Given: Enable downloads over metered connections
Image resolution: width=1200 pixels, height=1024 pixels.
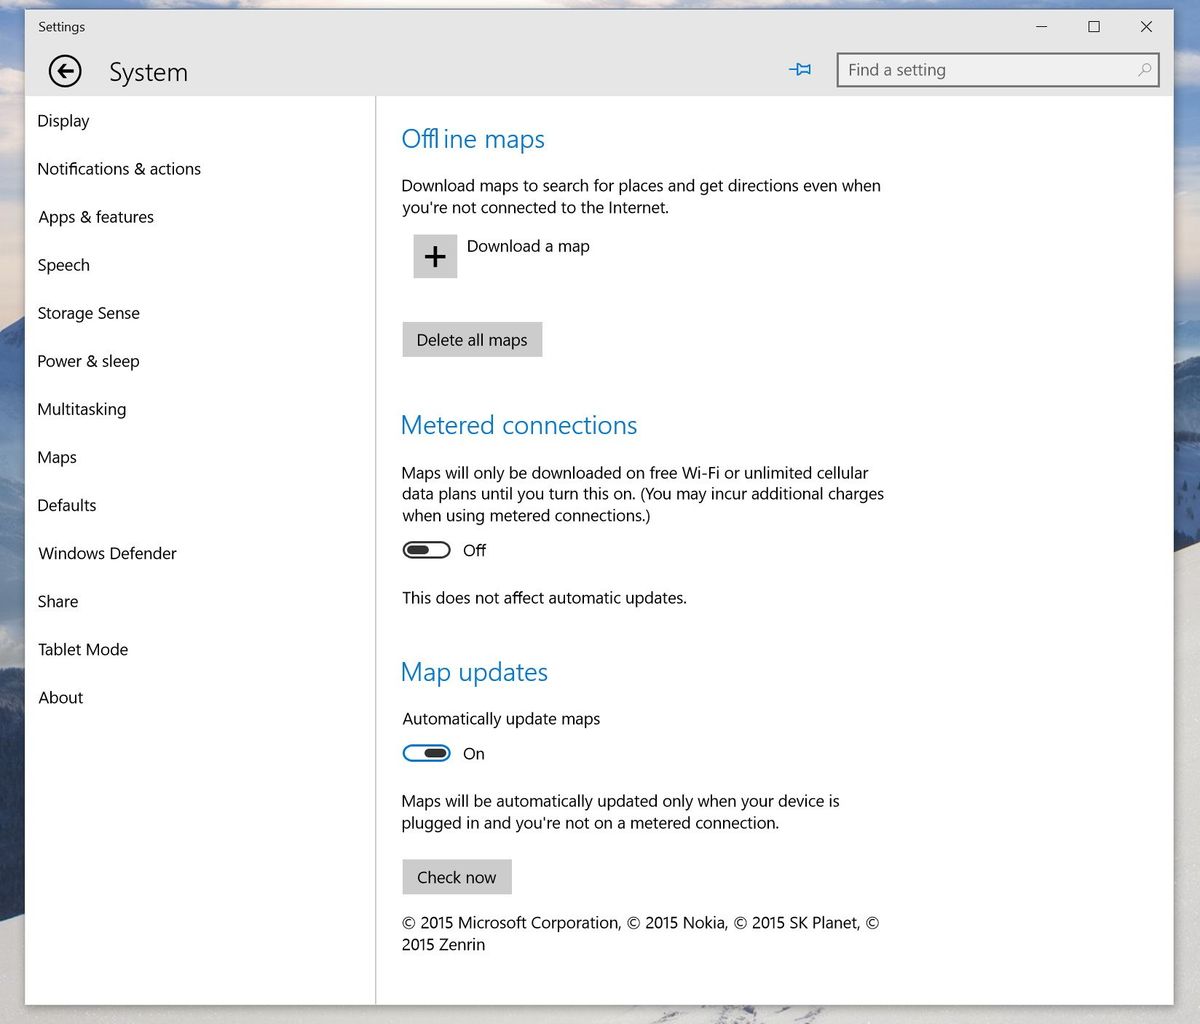Looking at the screenshot, I should (x=426, y=549).
